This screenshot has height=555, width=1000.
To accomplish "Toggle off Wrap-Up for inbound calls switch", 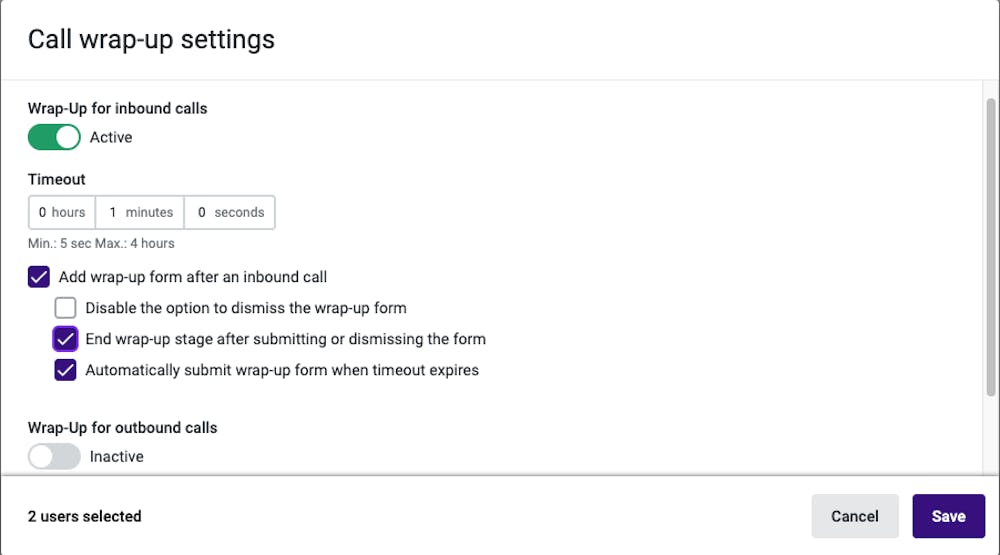I will pos(54,137).
